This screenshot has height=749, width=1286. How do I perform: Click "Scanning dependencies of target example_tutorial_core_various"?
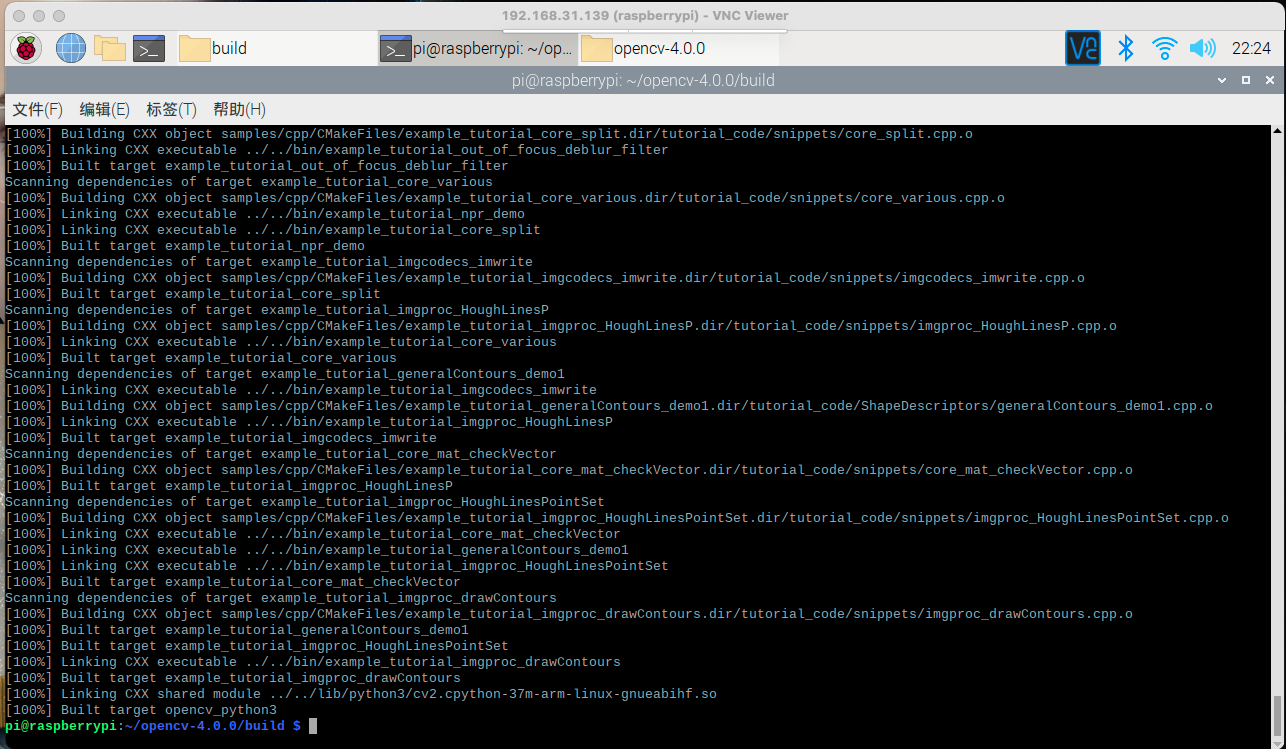coord(249,181)
